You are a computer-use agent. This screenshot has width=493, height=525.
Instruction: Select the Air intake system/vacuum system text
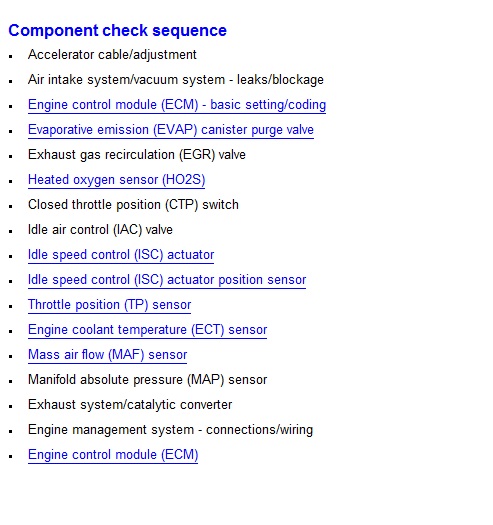click(x=127, y=80)
